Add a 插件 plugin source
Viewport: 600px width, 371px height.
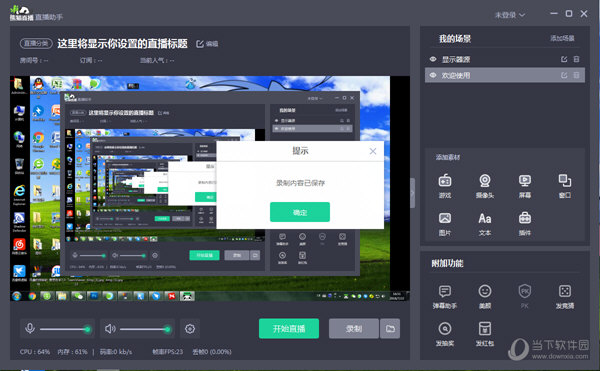[x=525, y=224]
